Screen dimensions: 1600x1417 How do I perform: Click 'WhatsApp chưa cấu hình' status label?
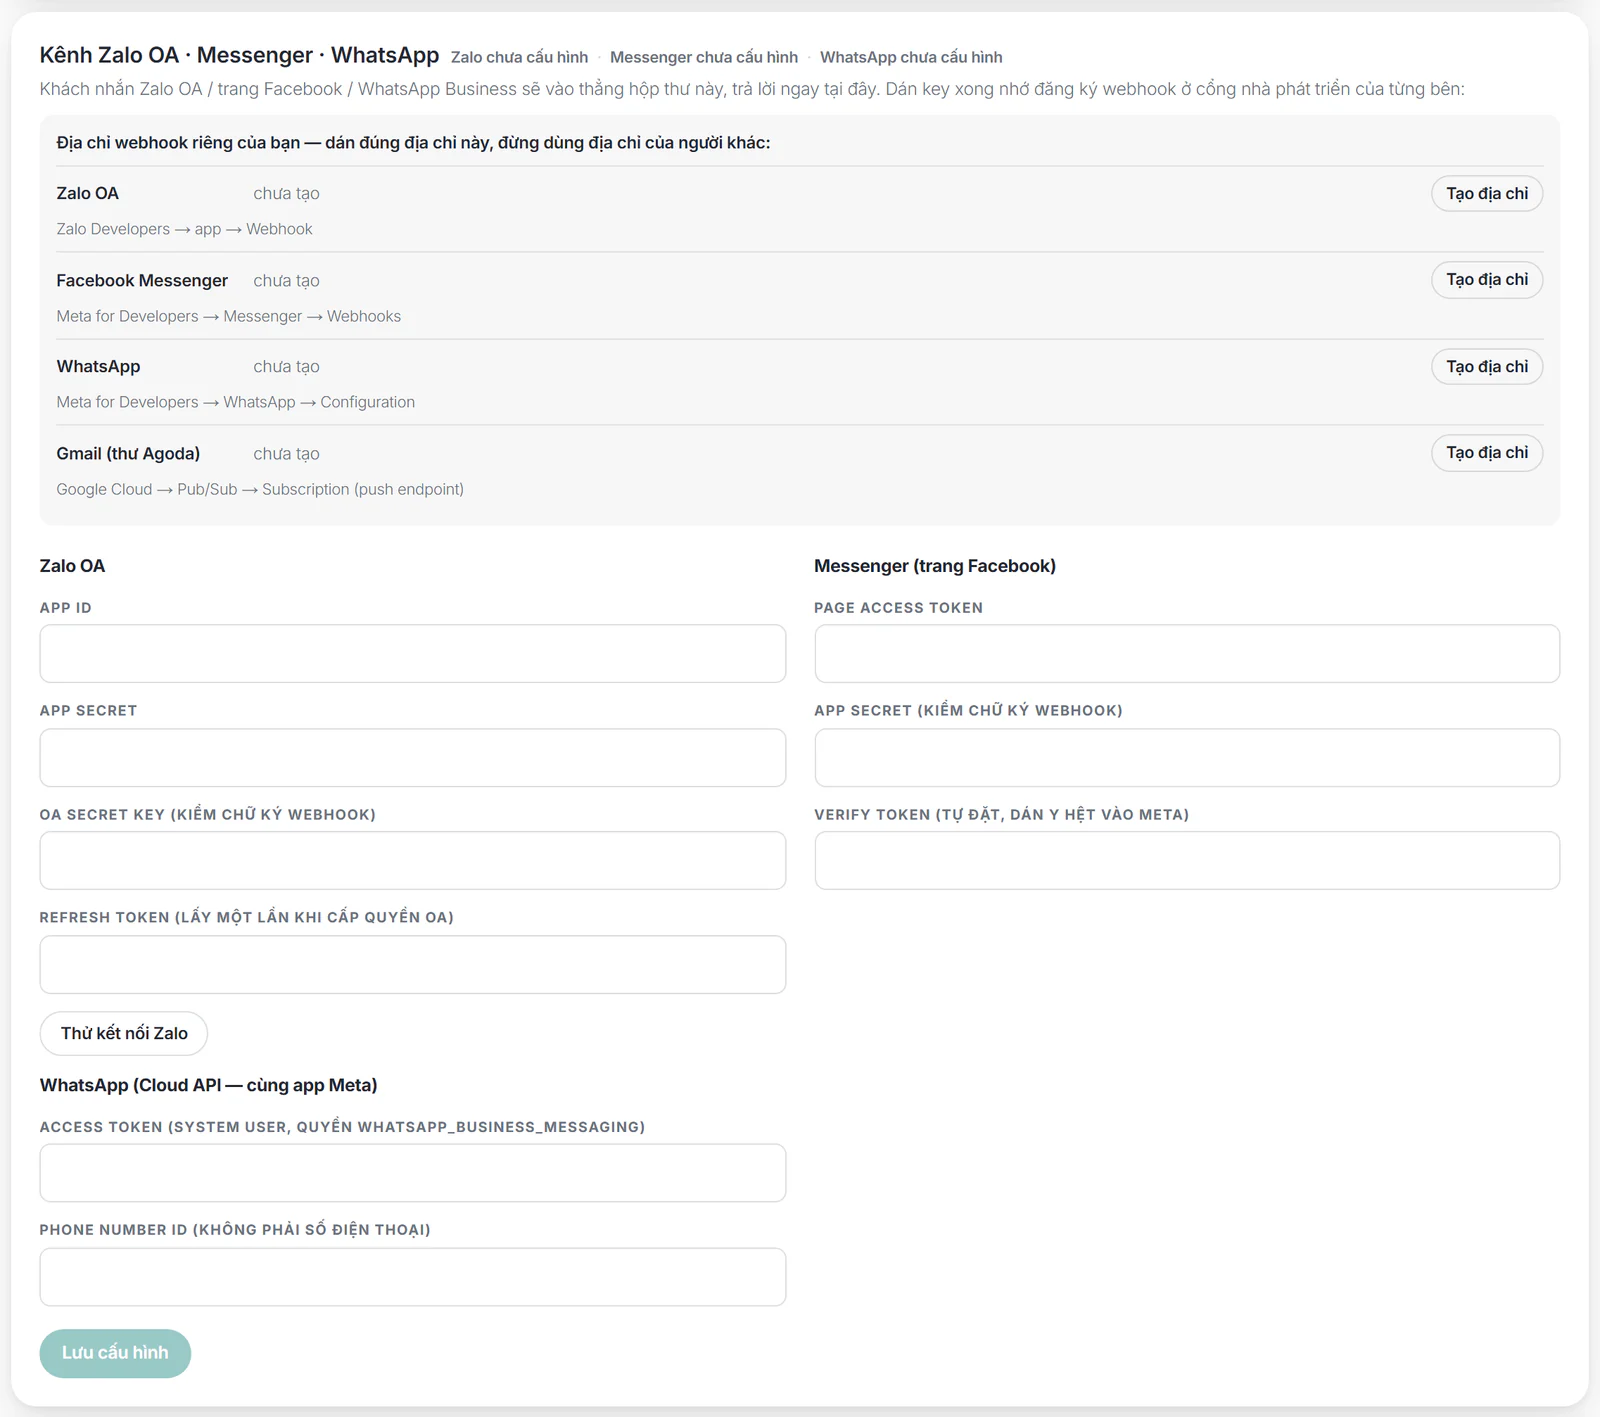click(911, 57)
